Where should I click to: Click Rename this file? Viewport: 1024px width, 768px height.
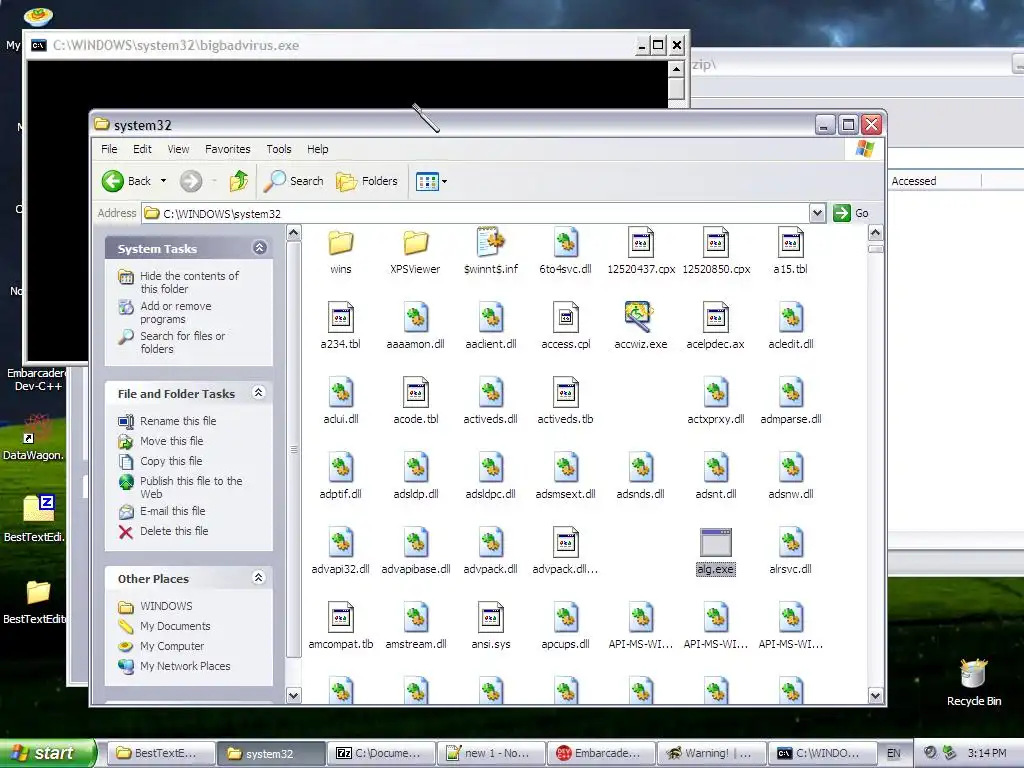[x=178, y=421]
